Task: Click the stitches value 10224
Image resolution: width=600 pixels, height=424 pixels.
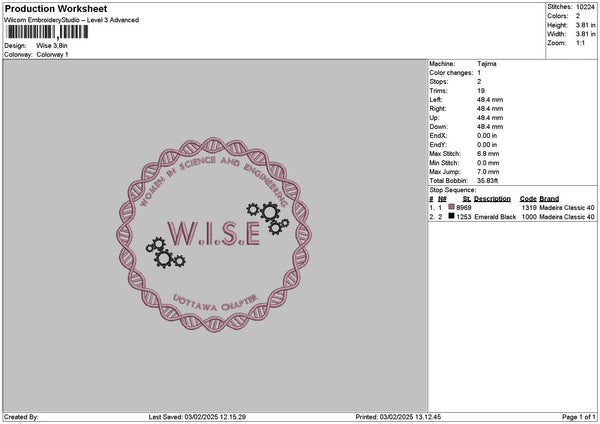Action: point(585,7)
